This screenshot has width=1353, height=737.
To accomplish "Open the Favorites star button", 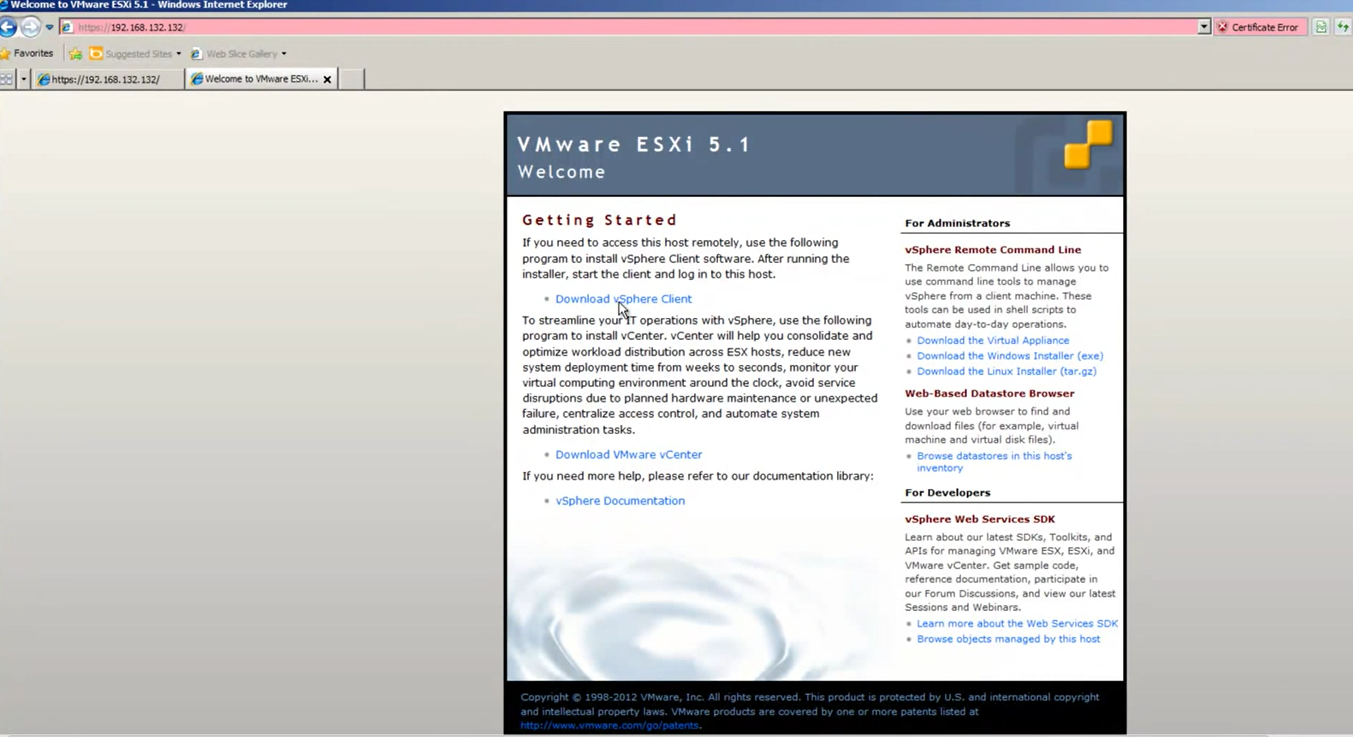I will tap(27, 53).
